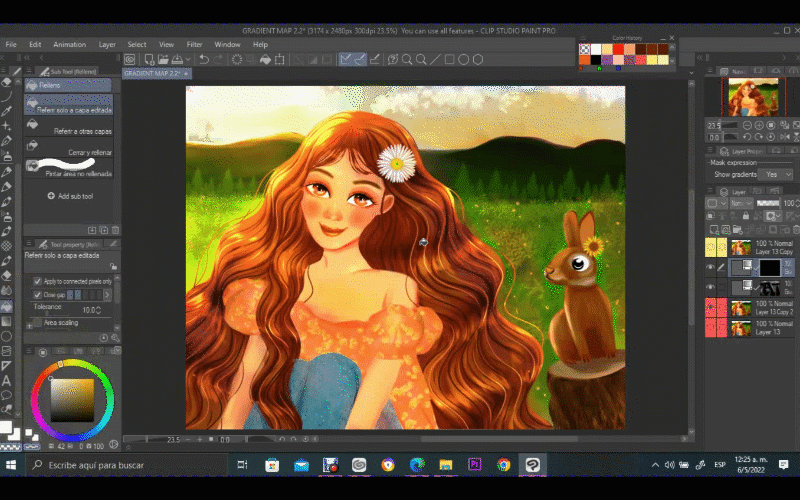Choose the 'Referir a otras capas' sub tool
This screenshot has height=500, width=800.
[82, 131]
